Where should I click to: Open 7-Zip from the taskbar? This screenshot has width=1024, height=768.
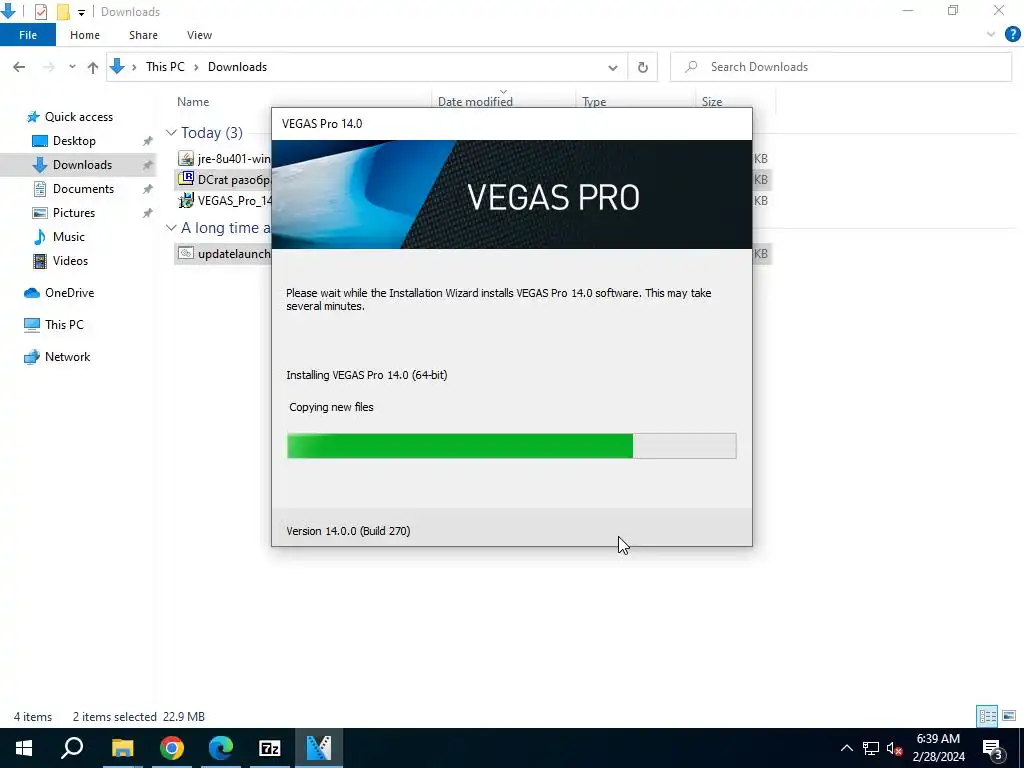click(x=270, y=748)
